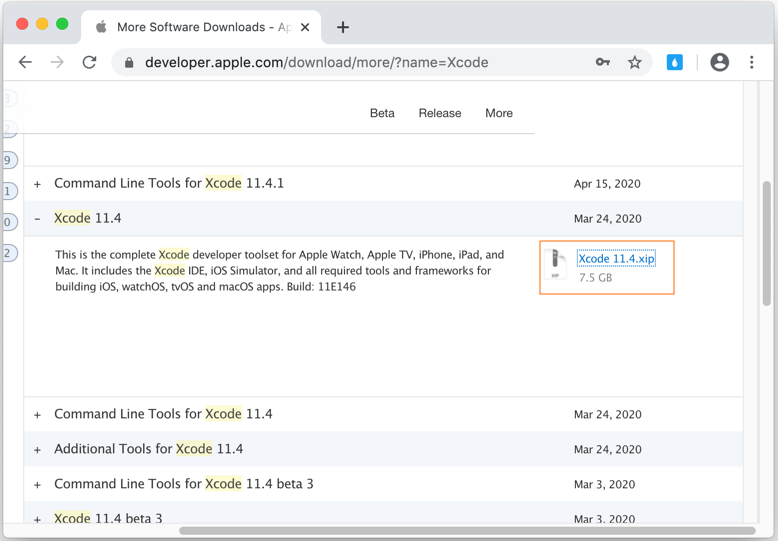Click the 7.5 GB file size
The height and width of the screenshot is (541, 778).
click(595, 277)
